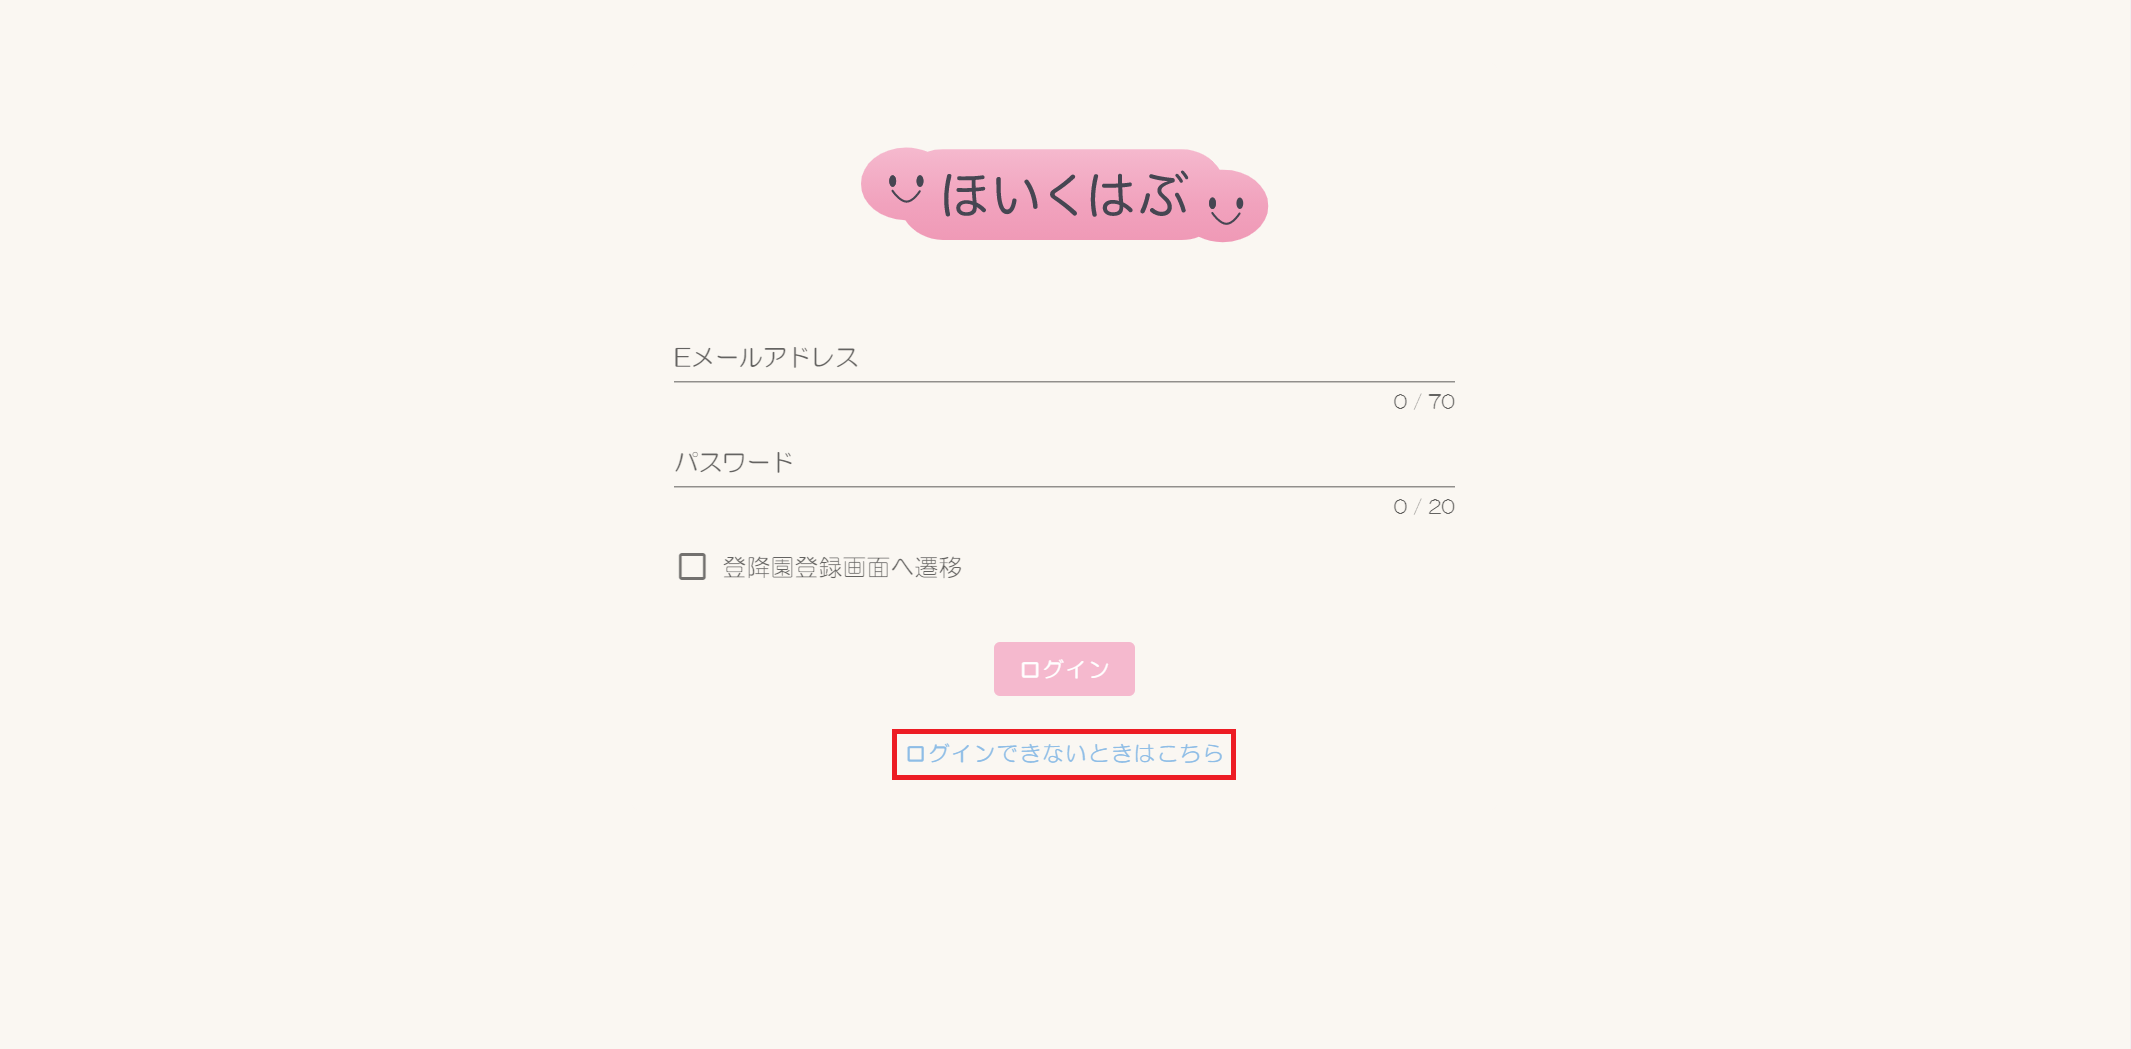Click the underline beneath the email field

click(x=1064, y=381)
